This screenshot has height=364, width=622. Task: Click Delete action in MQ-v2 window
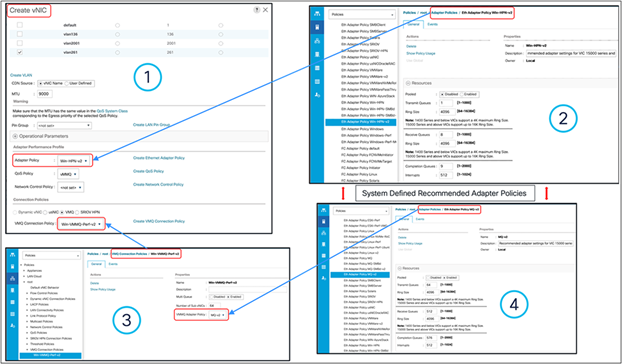(x=402, y=238)
